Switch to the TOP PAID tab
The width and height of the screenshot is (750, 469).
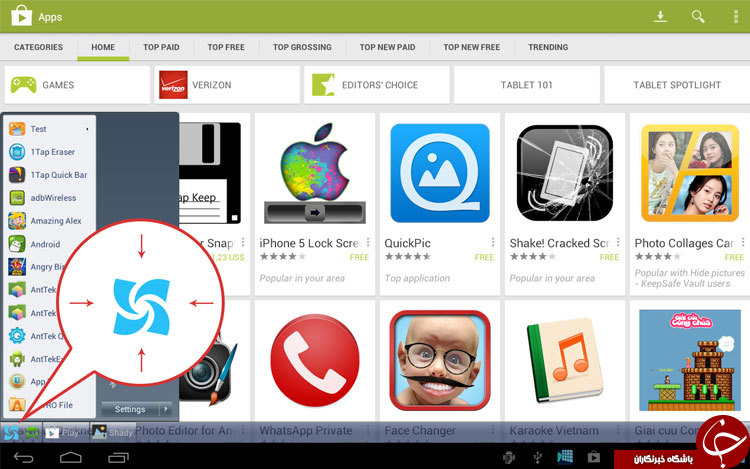161,47
